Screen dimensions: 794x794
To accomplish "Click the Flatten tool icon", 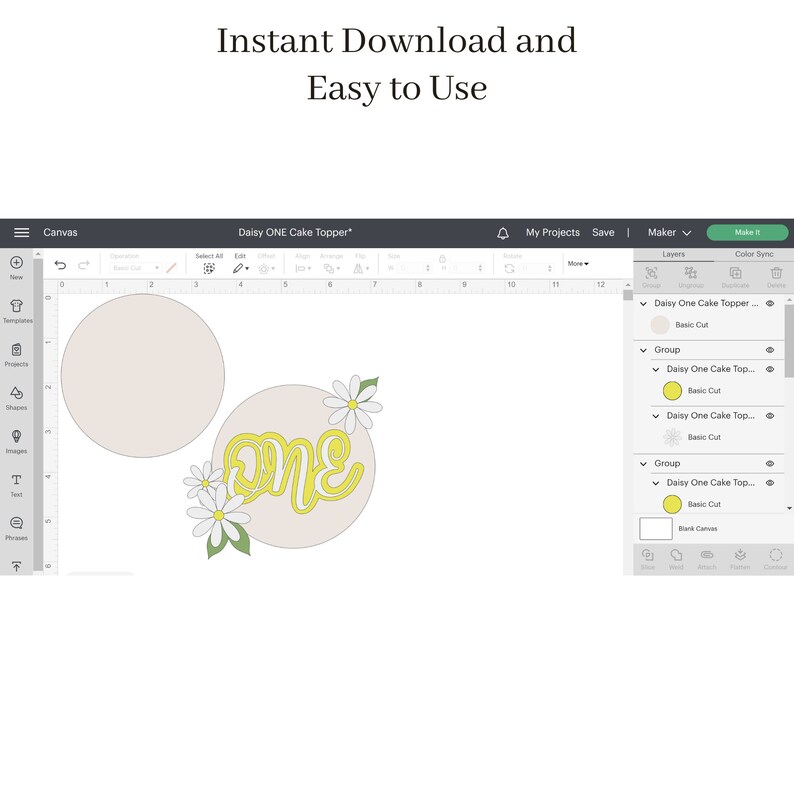I will coord(740,555).
